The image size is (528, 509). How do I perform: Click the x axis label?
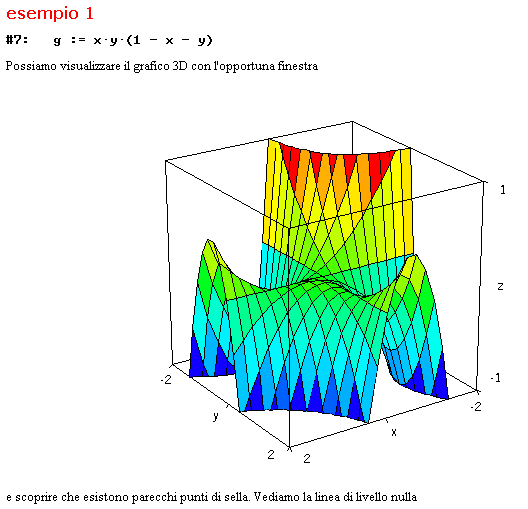pos(394,432)
